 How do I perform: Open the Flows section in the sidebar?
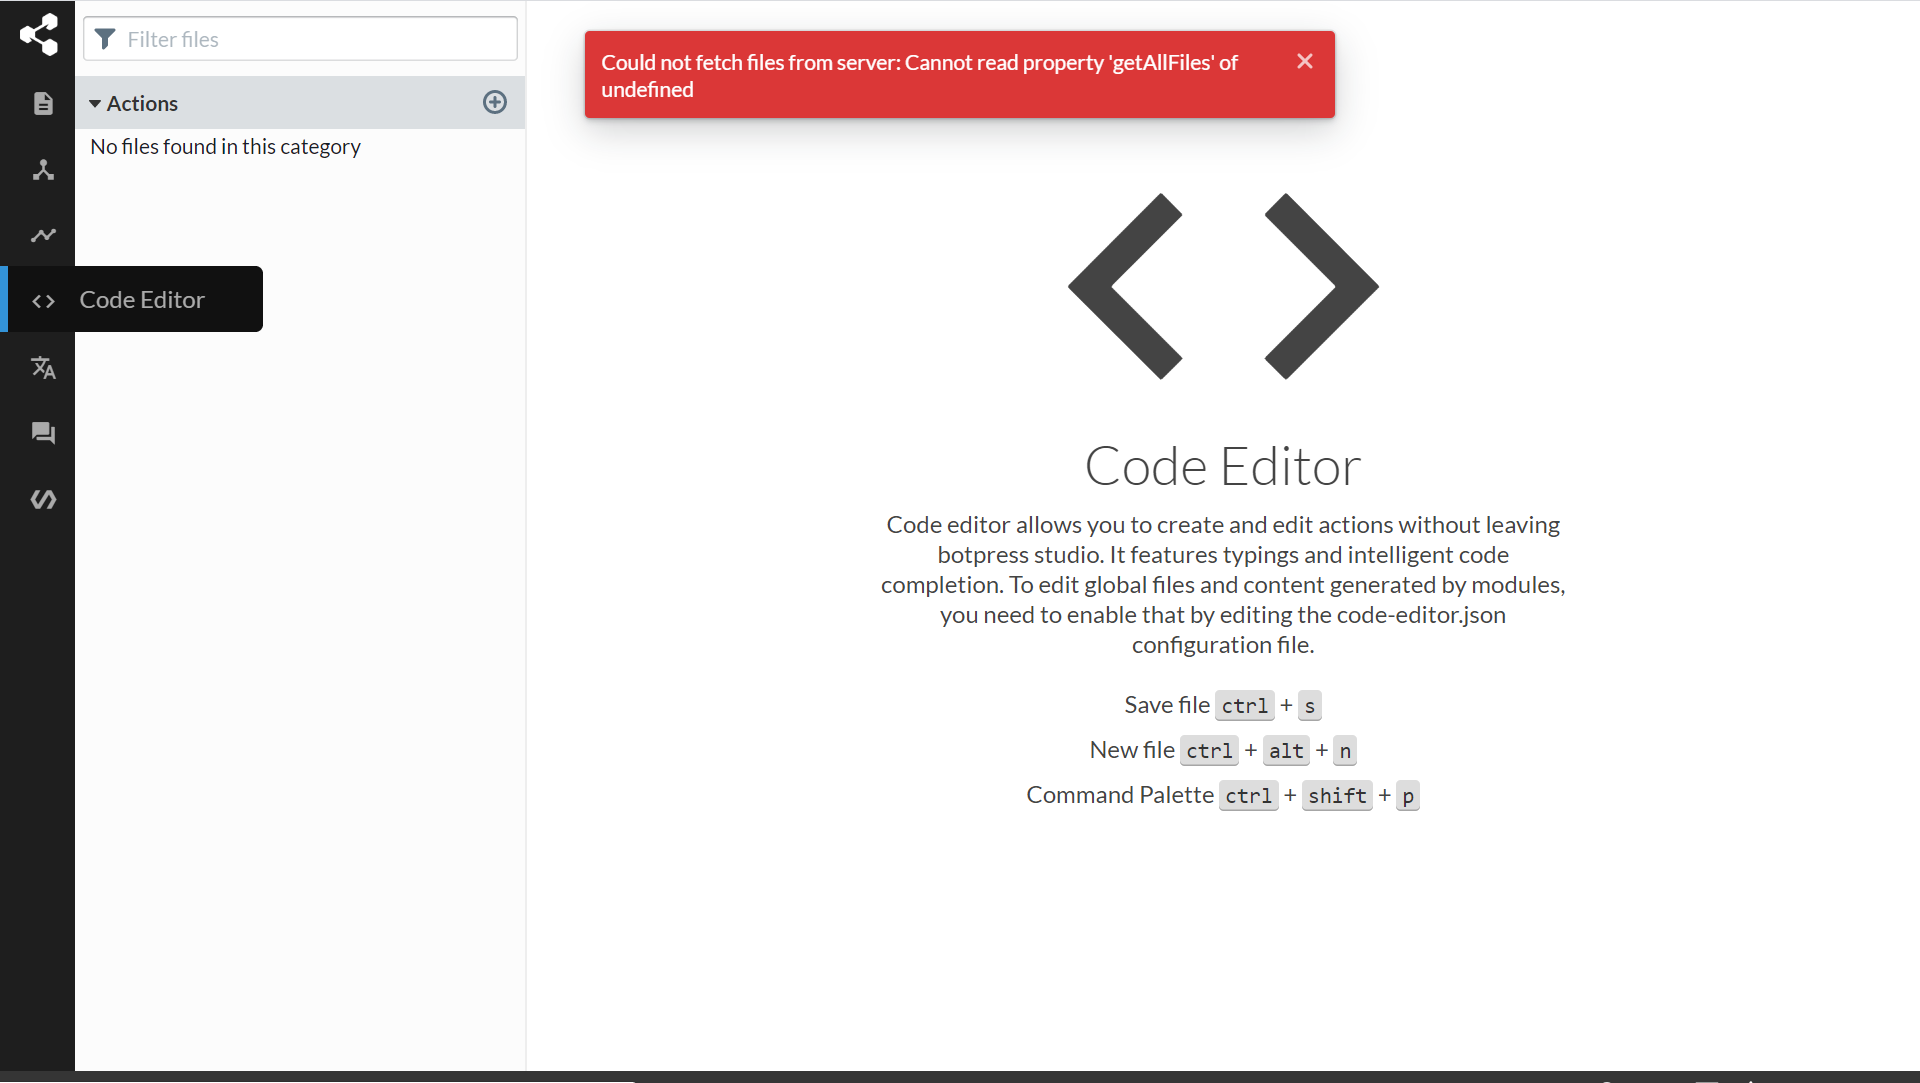[43, 170]
